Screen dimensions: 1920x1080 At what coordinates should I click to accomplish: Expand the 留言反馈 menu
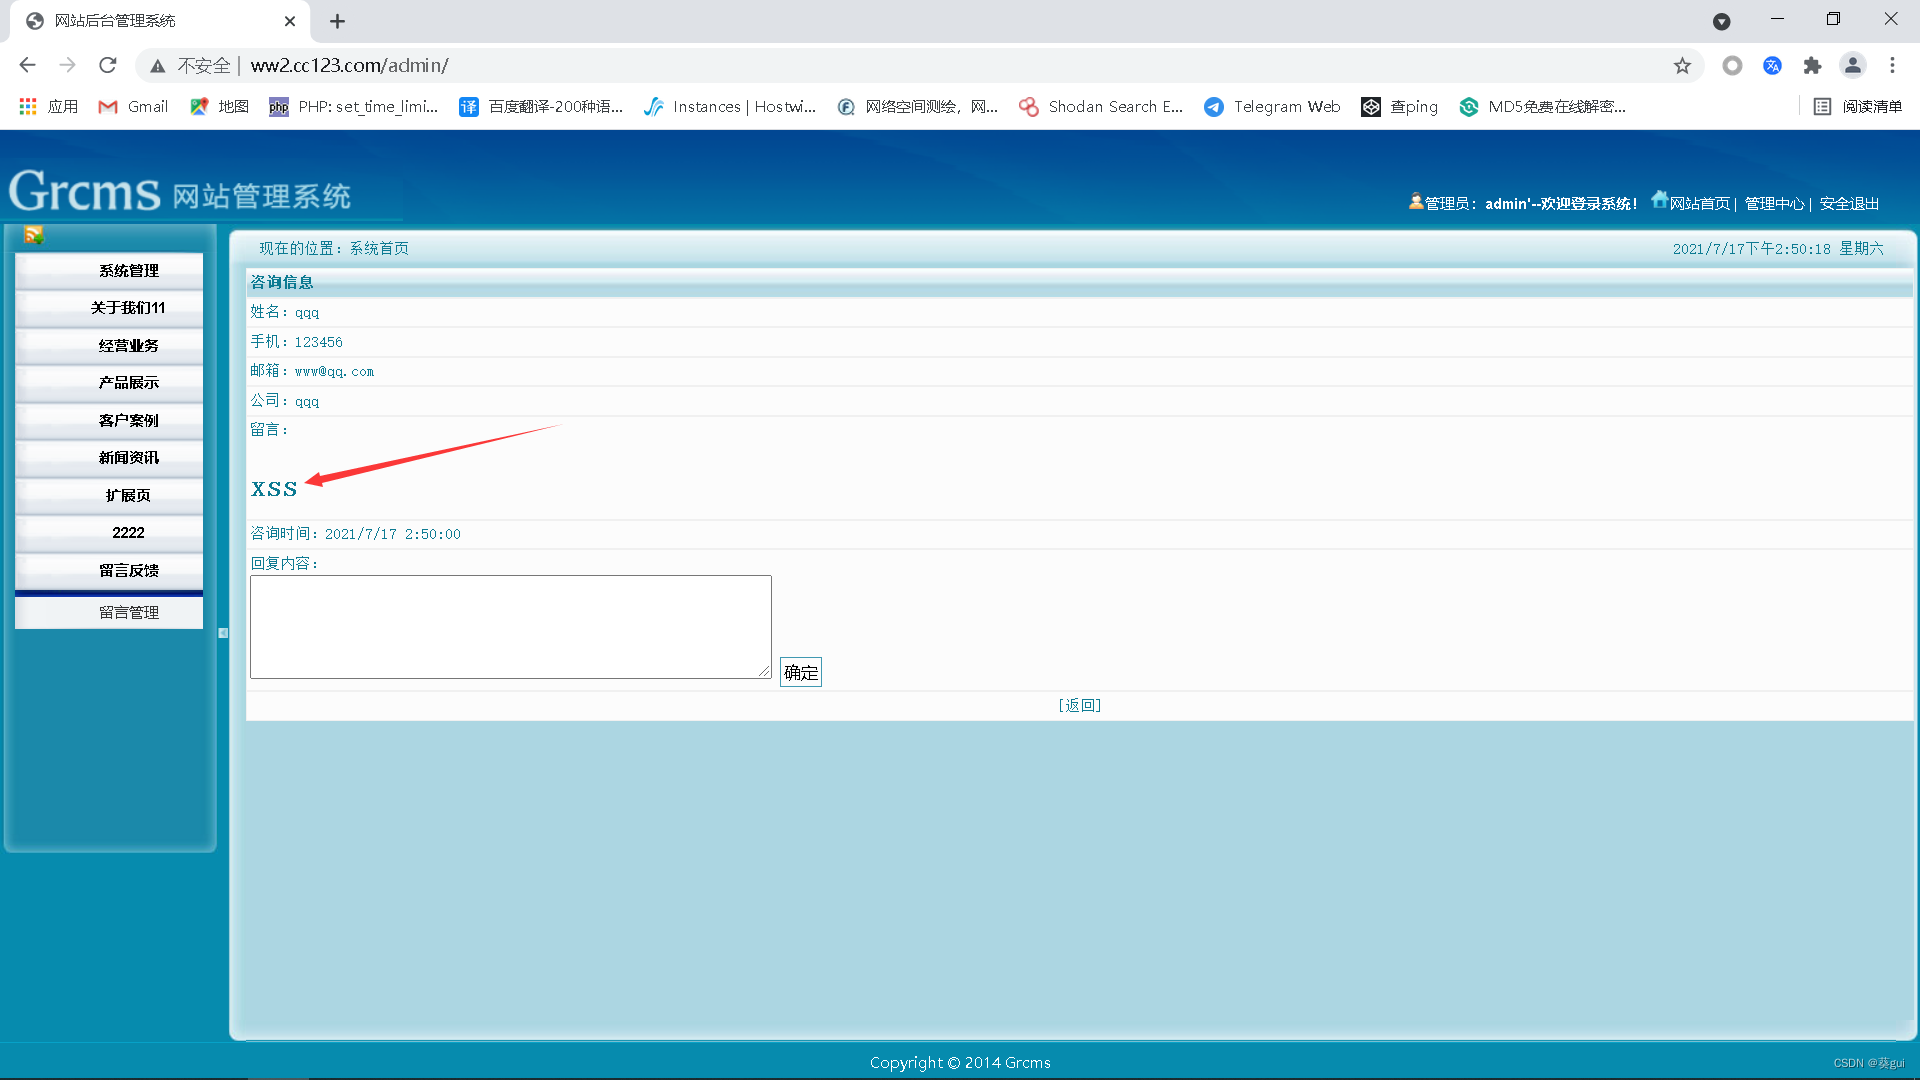click(x=109, y=571)
